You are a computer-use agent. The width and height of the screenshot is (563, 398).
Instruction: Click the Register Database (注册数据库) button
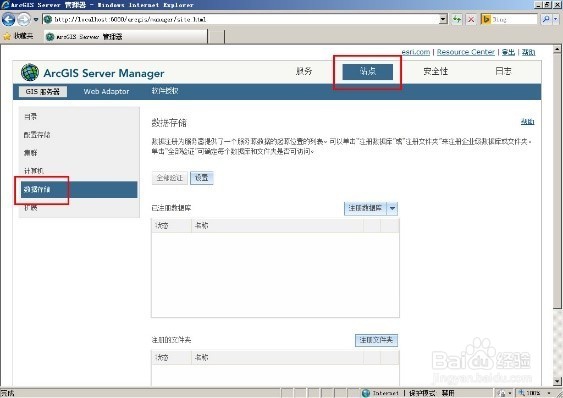[365, 208]
